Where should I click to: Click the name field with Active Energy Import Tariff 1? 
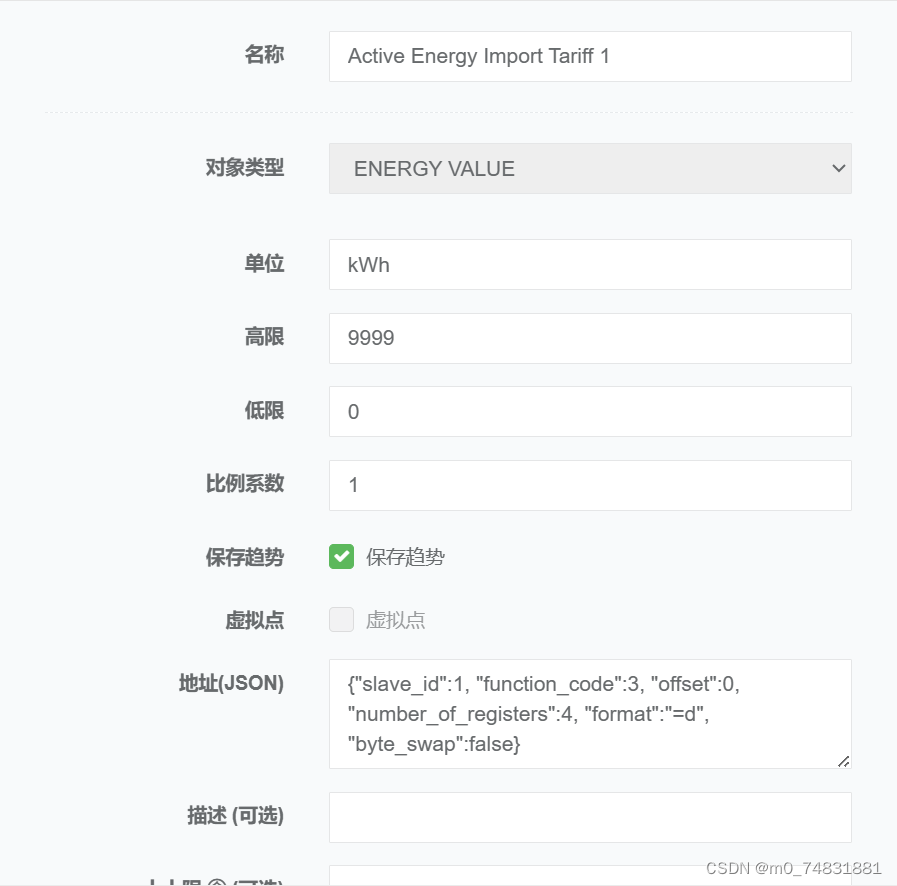(590, 56)
